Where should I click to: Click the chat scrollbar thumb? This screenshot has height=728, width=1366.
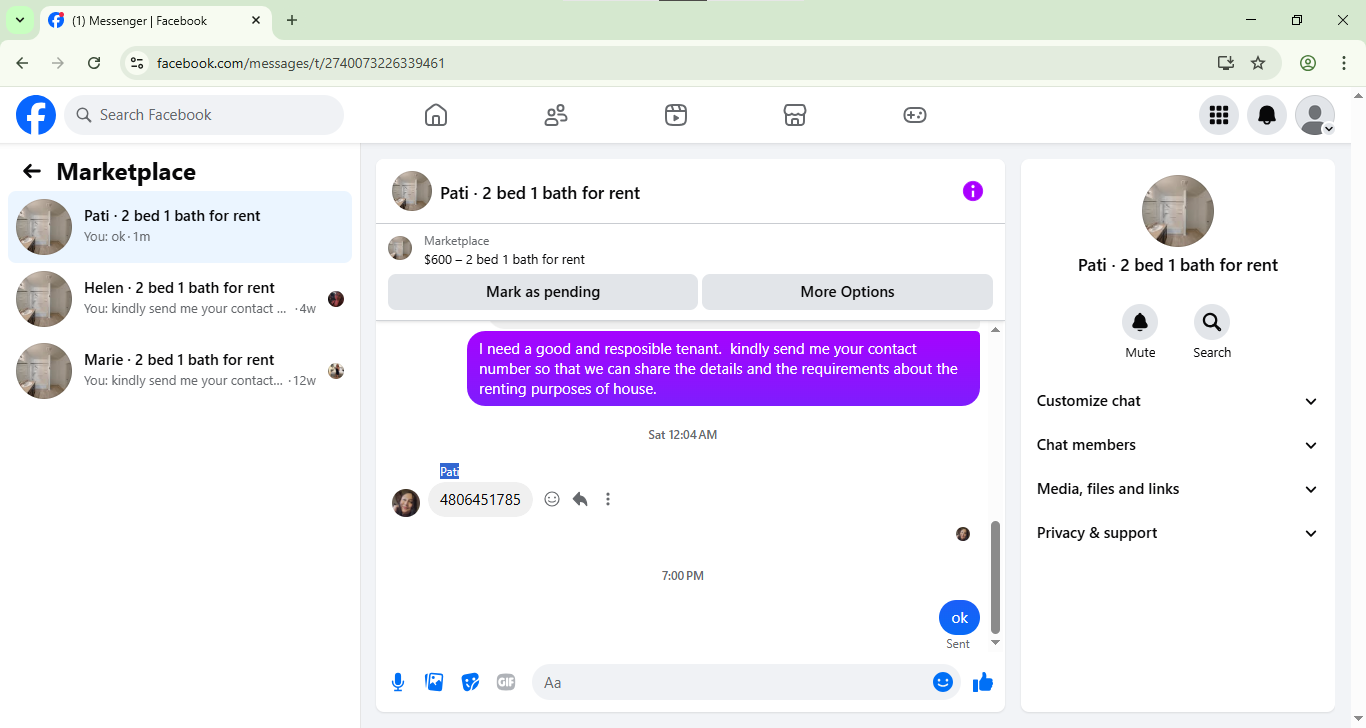[x=995, y=577]
